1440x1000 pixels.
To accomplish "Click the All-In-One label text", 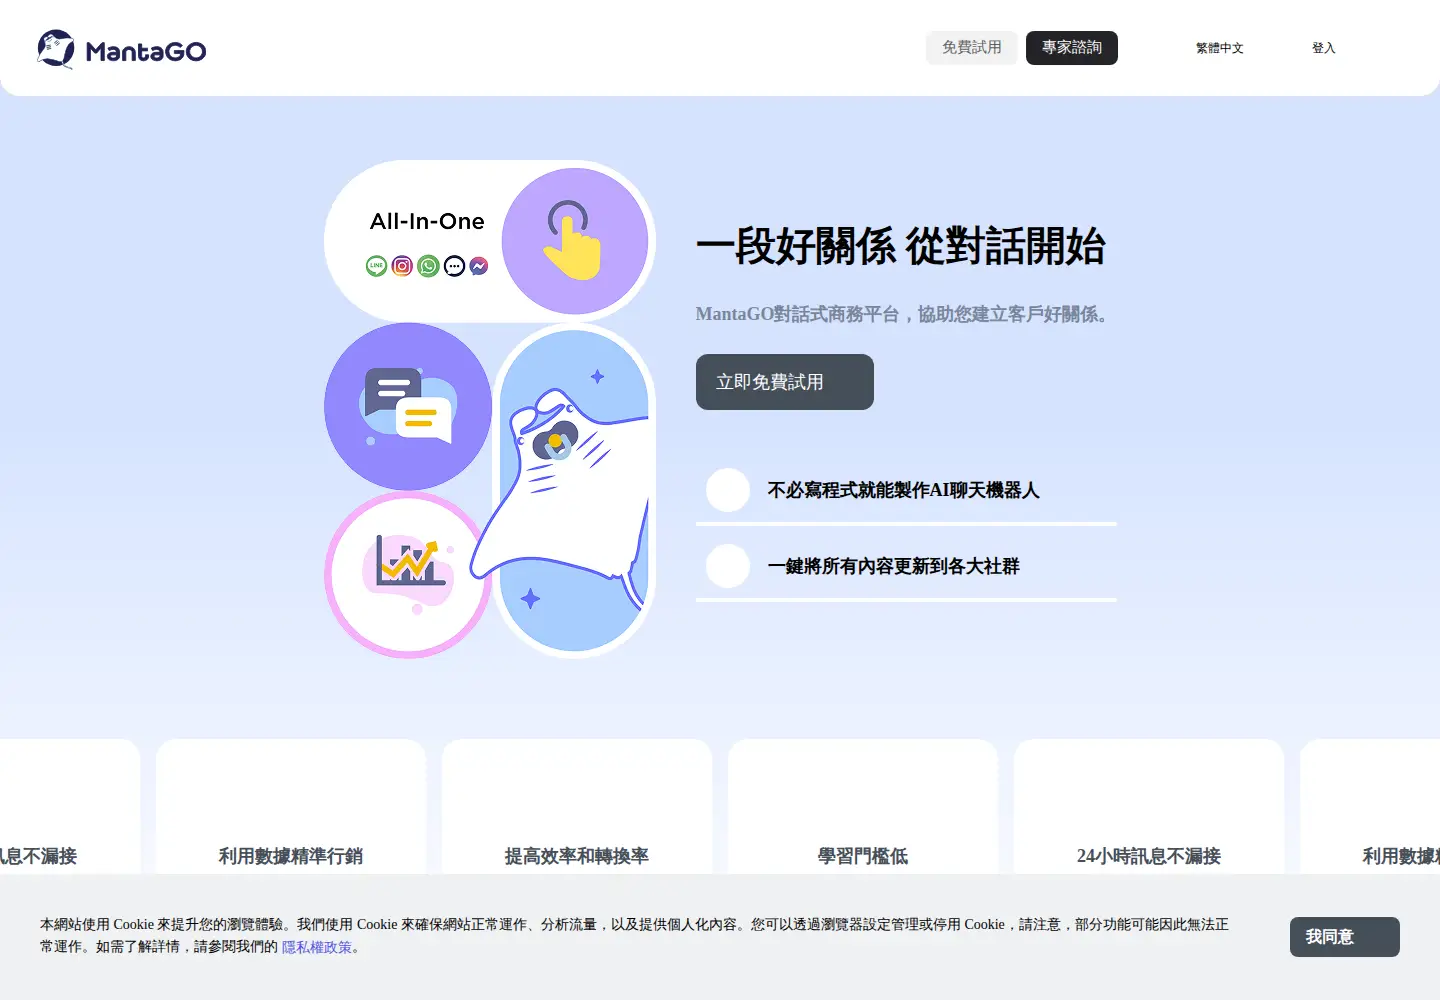I will coord(427,222).
